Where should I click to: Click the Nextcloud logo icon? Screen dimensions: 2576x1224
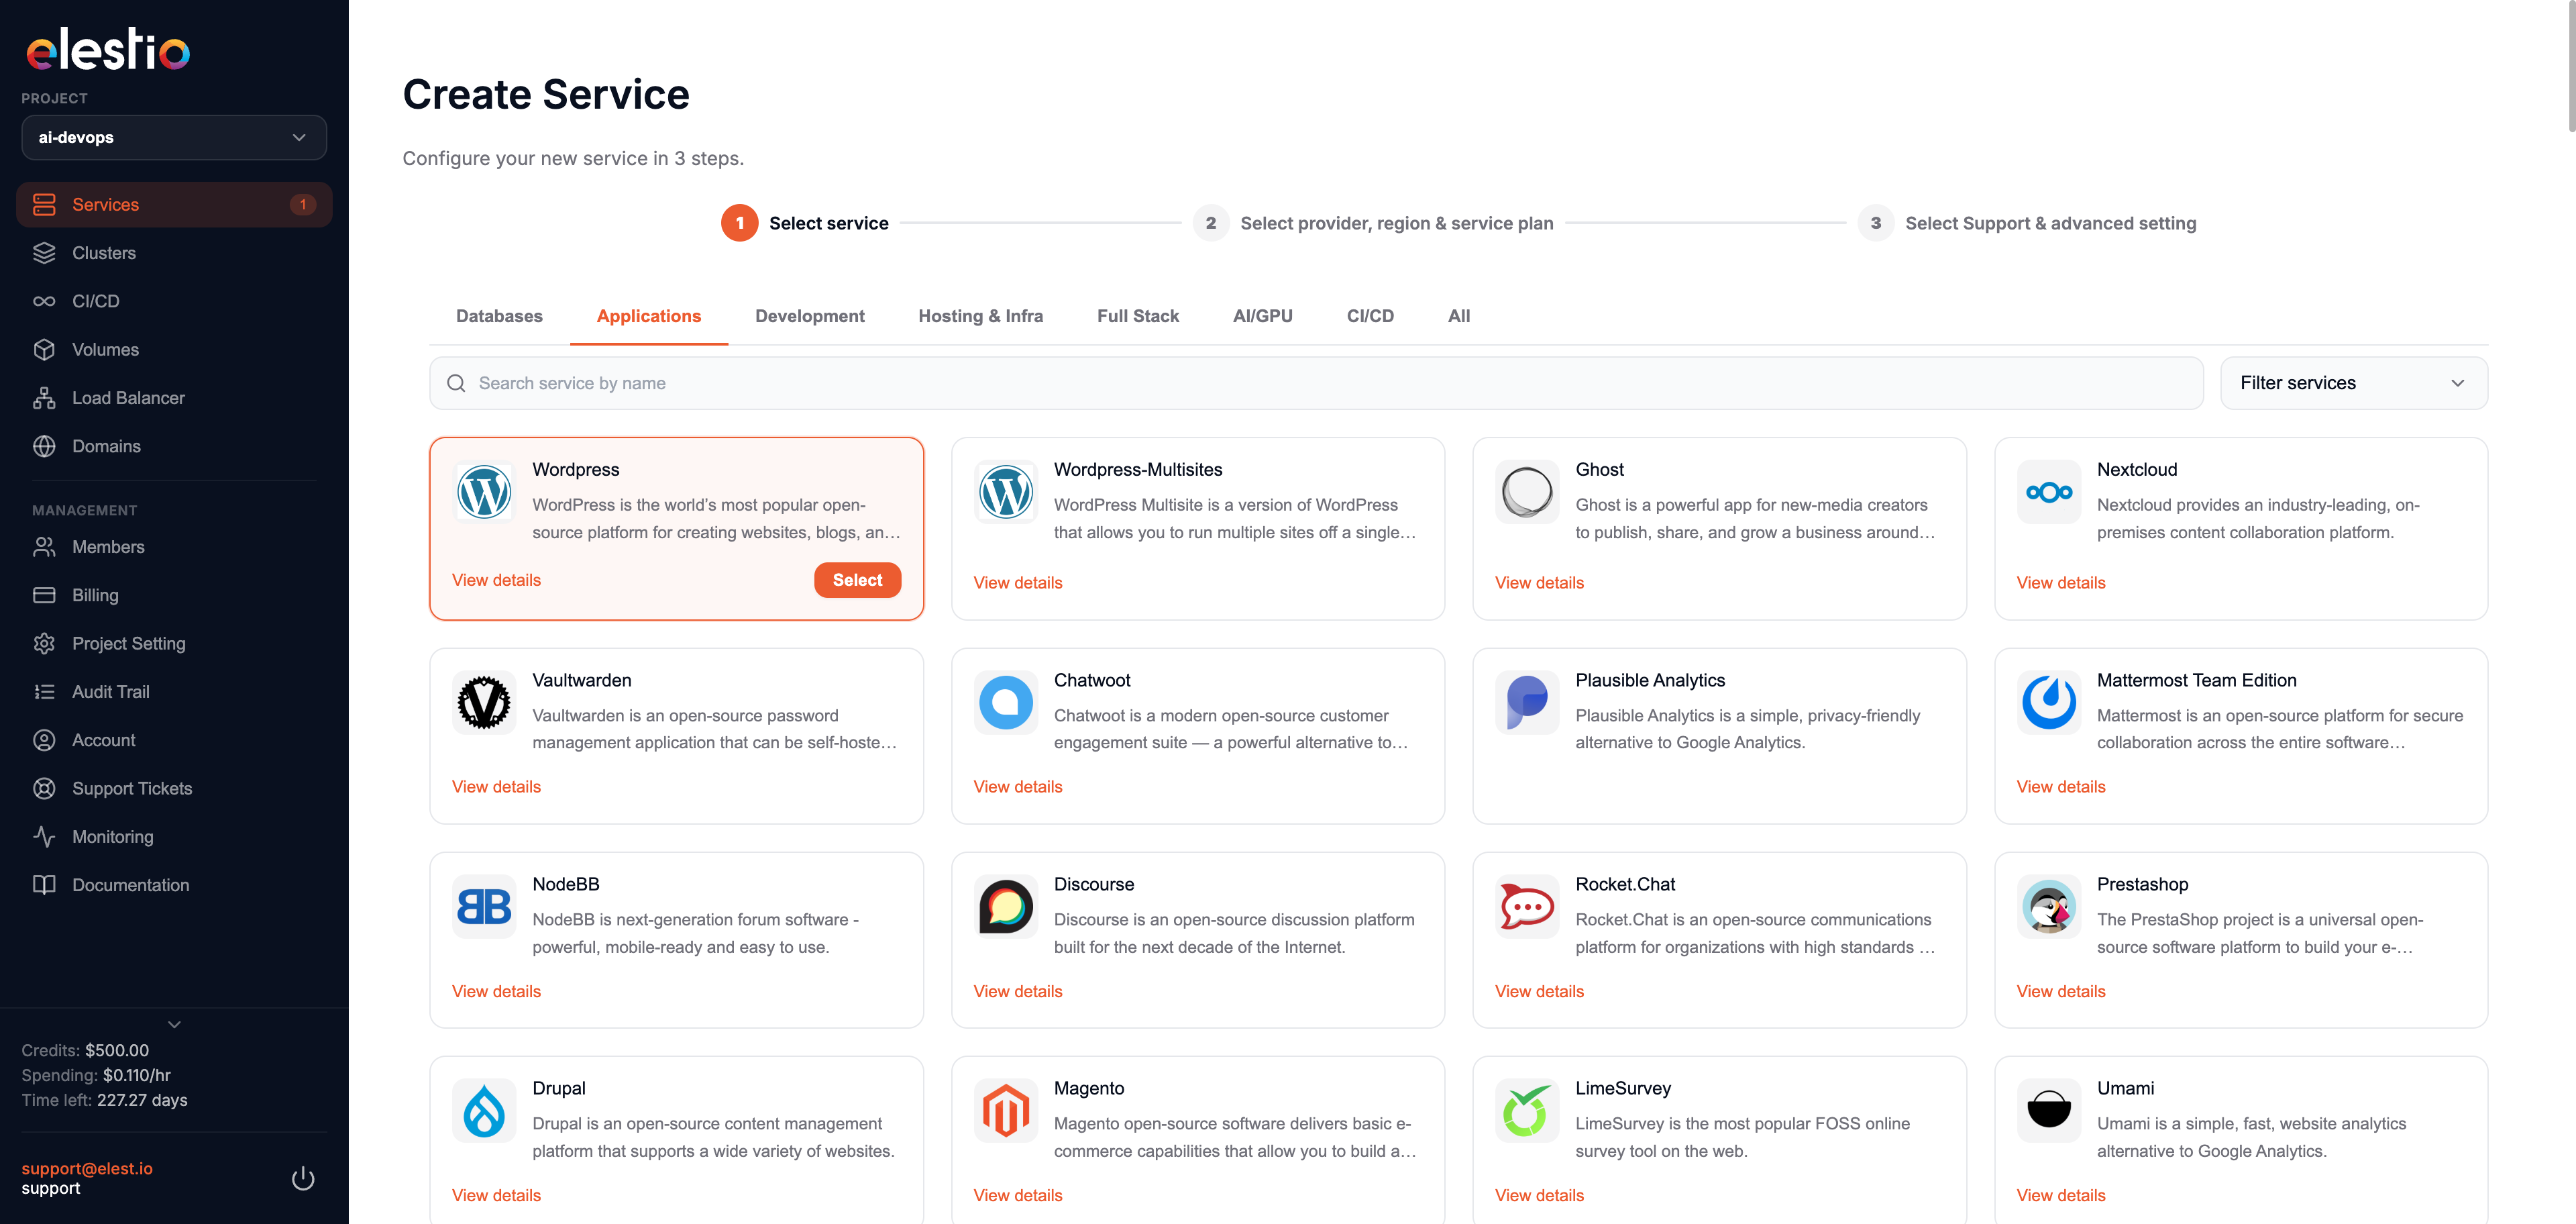click(2048, 492)
